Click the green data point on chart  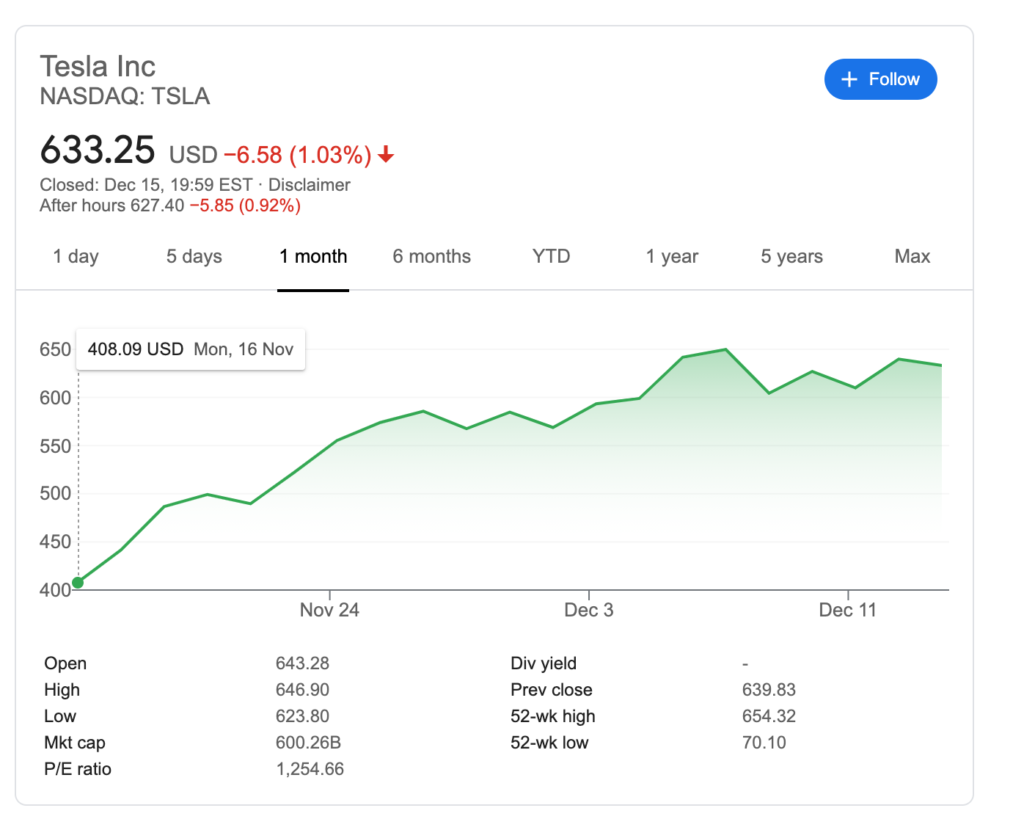(x=78, y=583)
